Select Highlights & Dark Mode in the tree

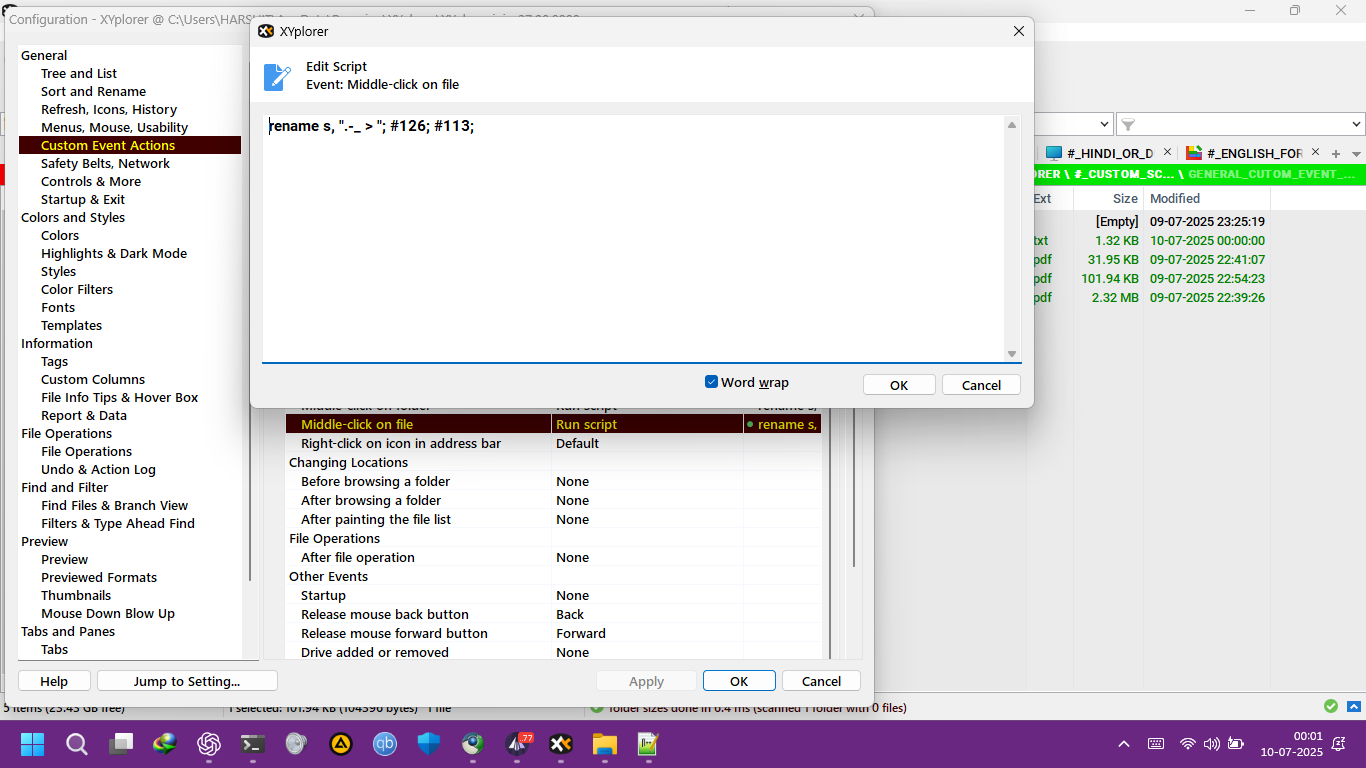coord(113,253)
